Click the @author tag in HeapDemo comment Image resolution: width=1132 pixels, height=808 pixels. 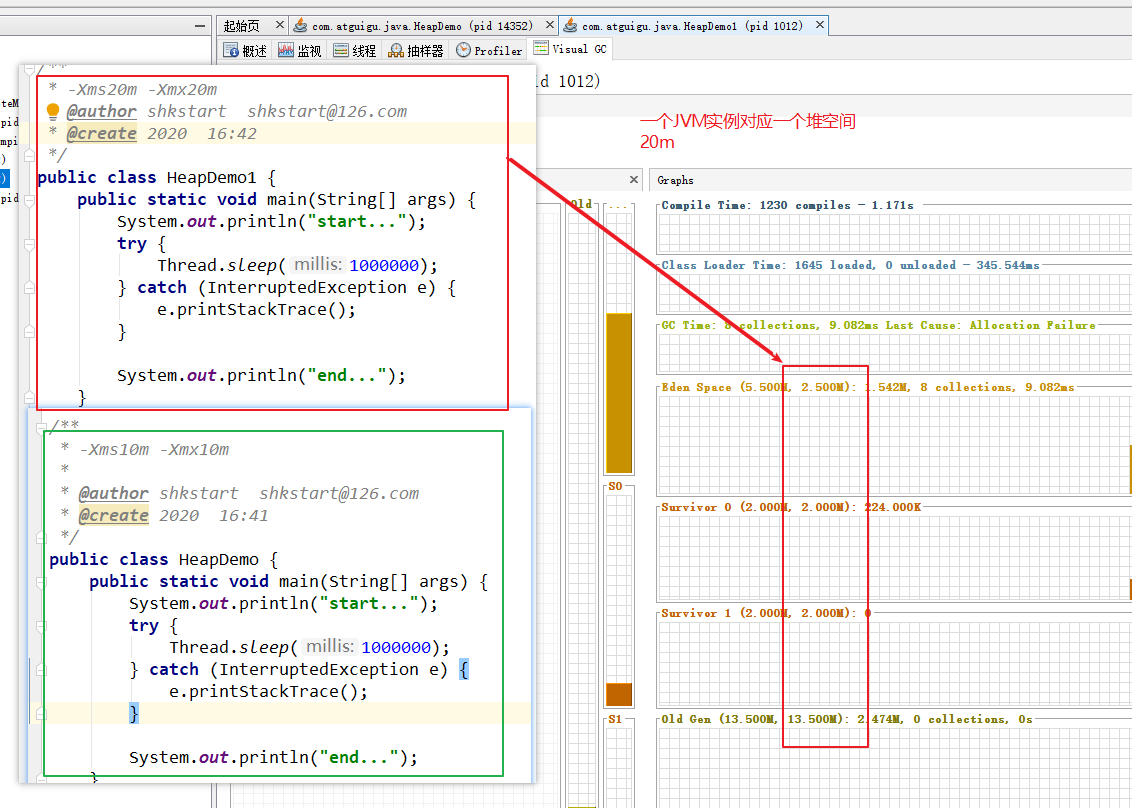click(113, 493)
